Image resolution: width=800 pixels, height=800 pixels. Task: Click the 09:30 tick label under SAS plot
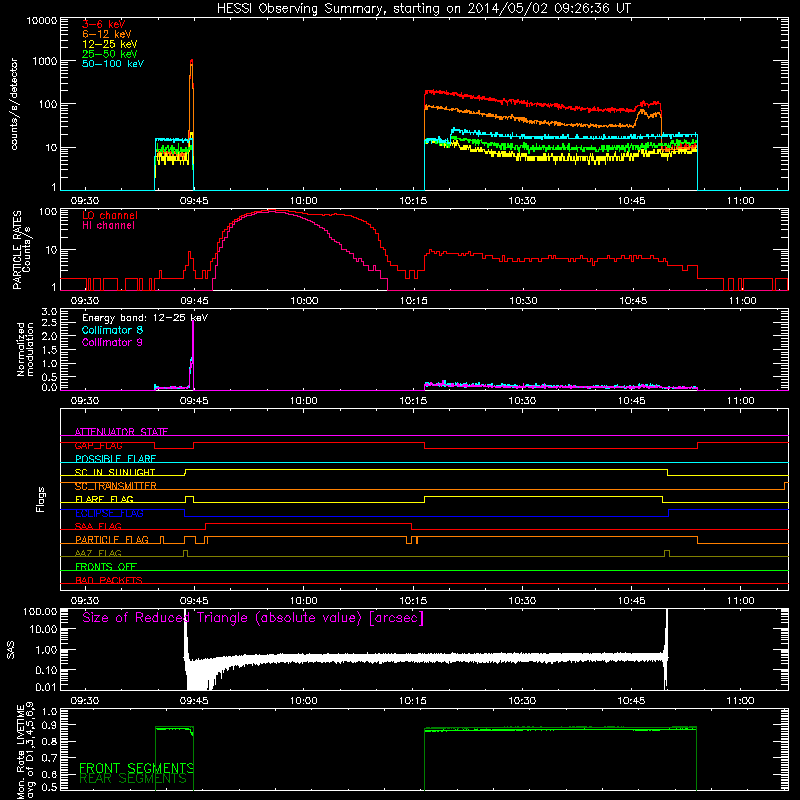click(85, 701)
